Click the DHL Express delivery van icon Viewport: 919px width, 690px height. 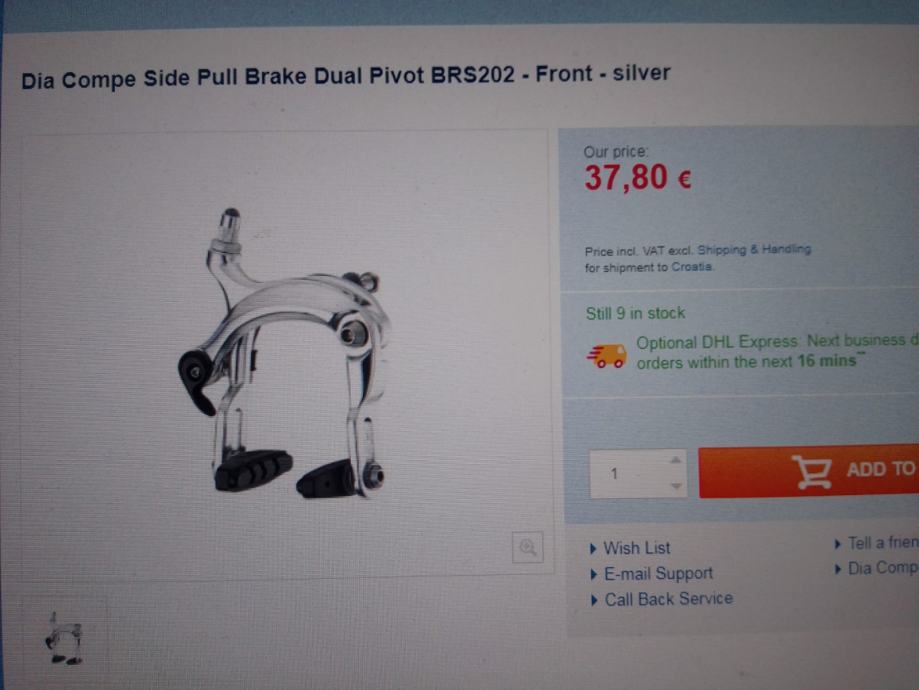pyautogui.click(x=607, y=356)
